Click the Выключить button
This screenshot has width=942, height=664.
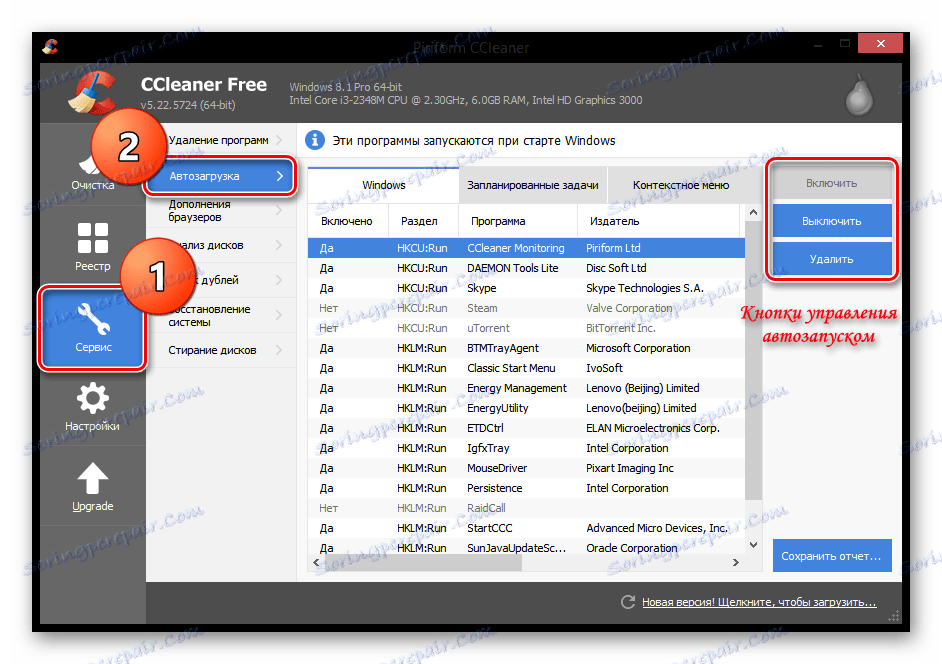pyautogui.click(x=831, y=221)
